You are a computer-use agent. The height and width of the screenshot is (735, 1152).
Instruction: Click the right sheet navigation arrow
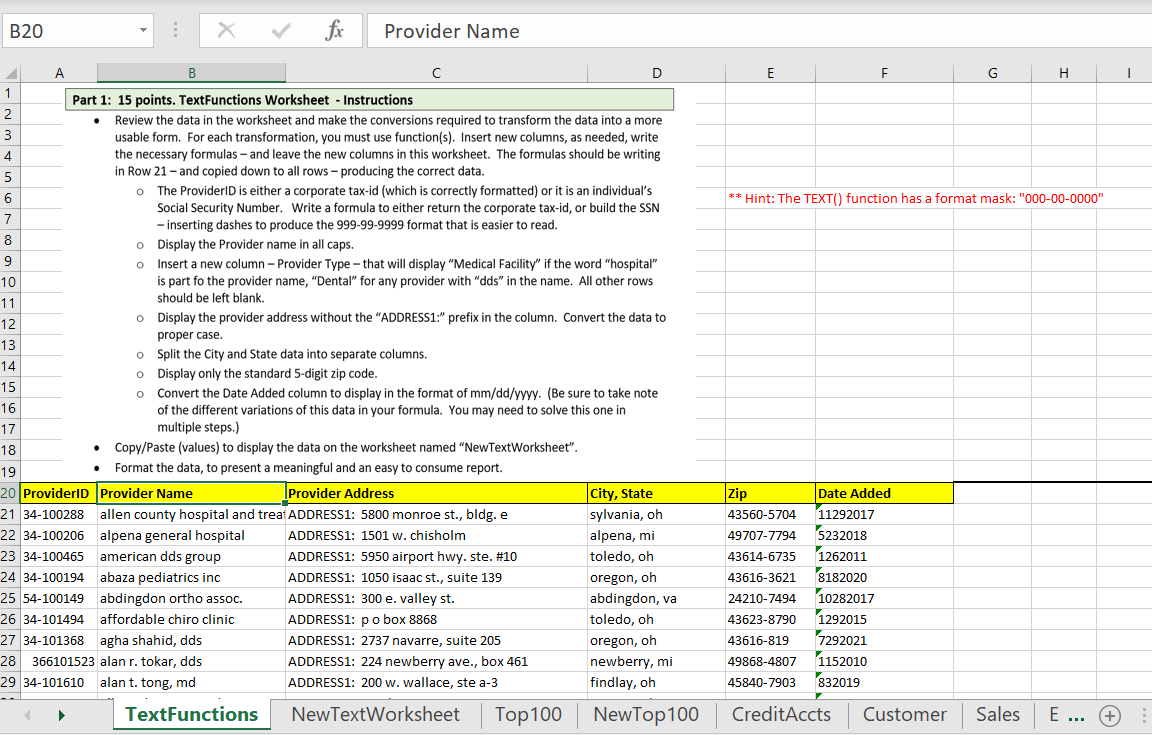coord(61,715)
